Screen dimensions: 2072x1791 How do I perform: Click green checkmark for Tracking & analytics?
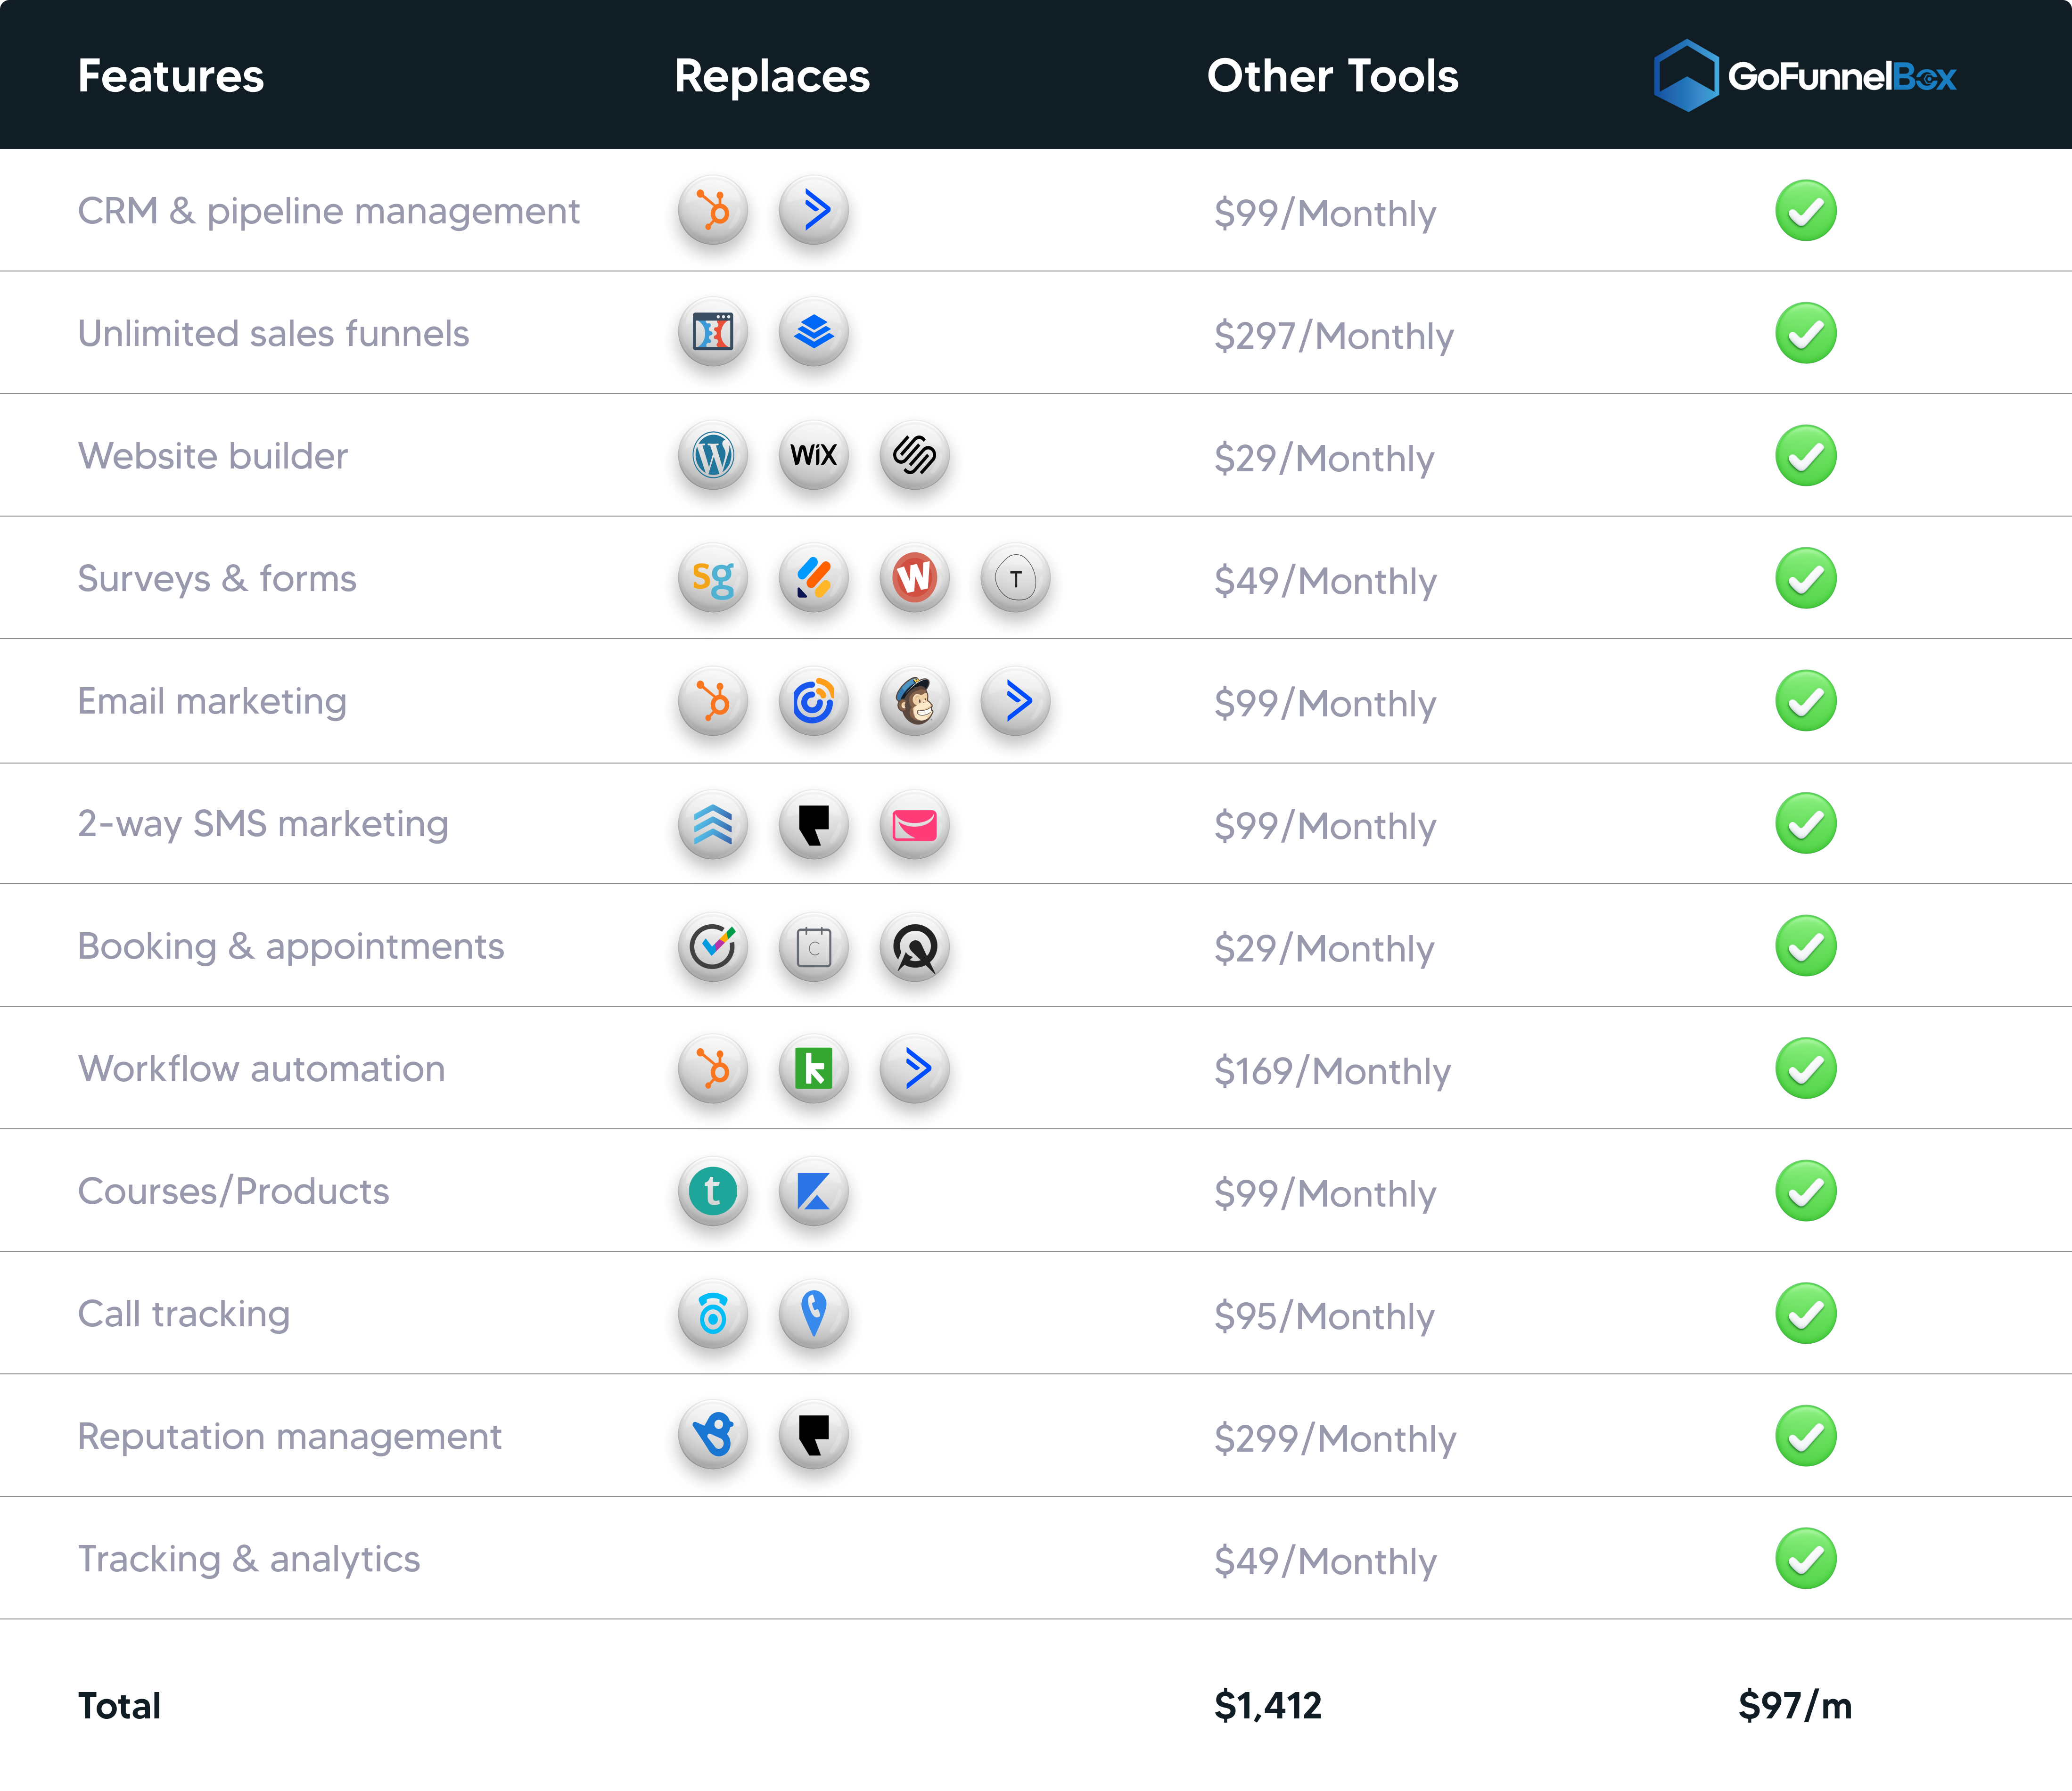1806,1558
